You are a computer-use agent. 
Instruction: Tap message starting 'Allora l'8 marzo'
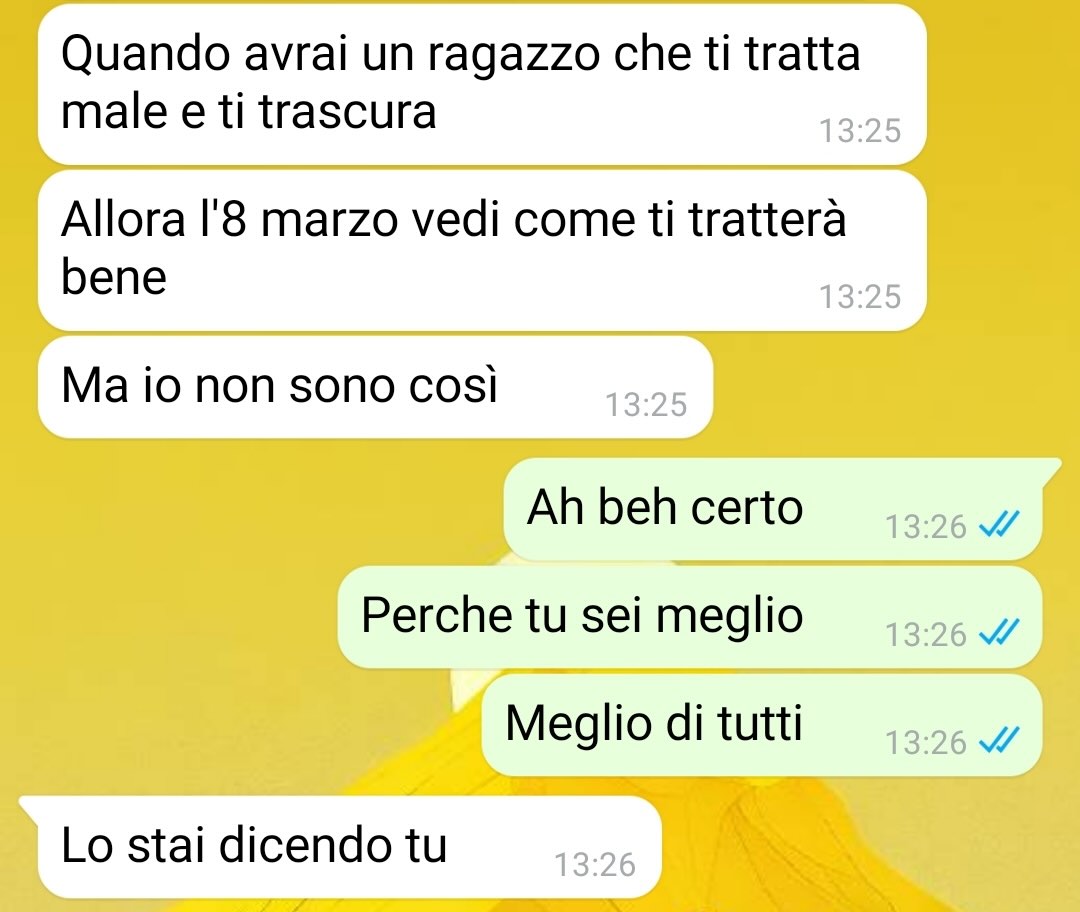[x=482, y=251]
